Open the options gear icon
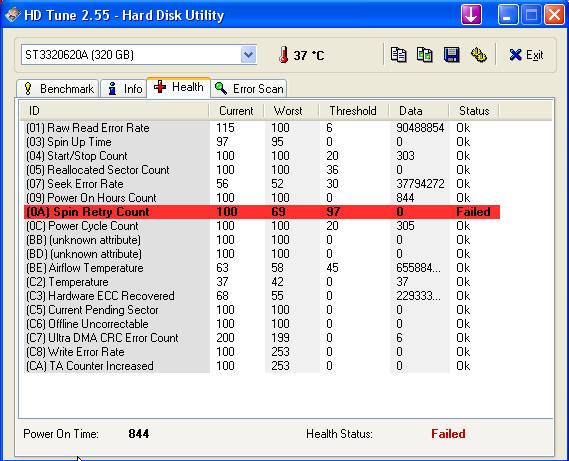569x461 pixels. tap(479, 55)
